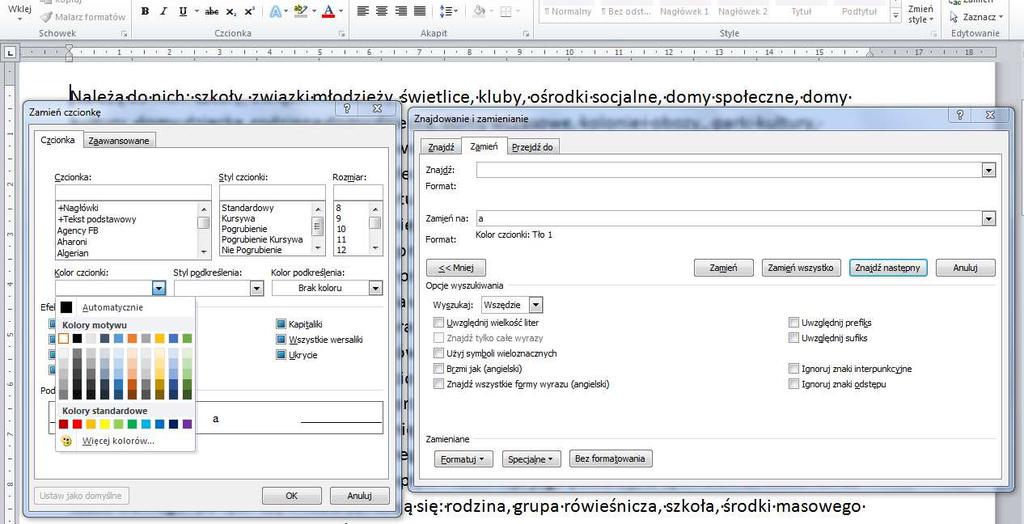Open Specjalne dropdown button
Viewport: 1024px width, 524px height.
pyautogui.click(x=531, y=459)
